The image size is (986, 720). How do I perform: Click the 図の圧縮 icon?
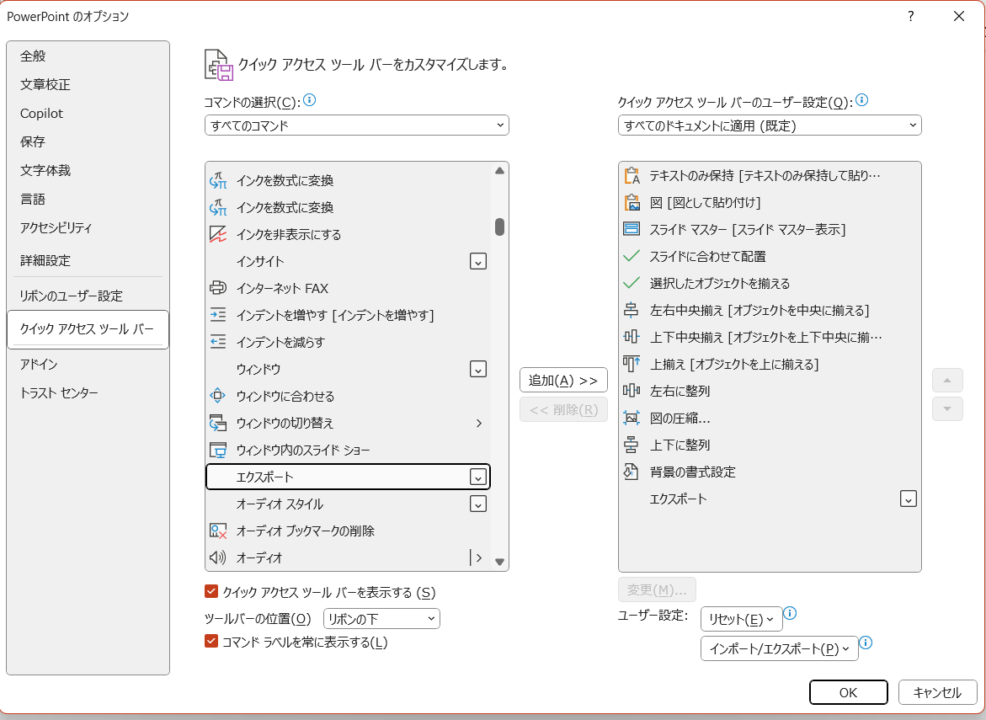click(631, 418)
